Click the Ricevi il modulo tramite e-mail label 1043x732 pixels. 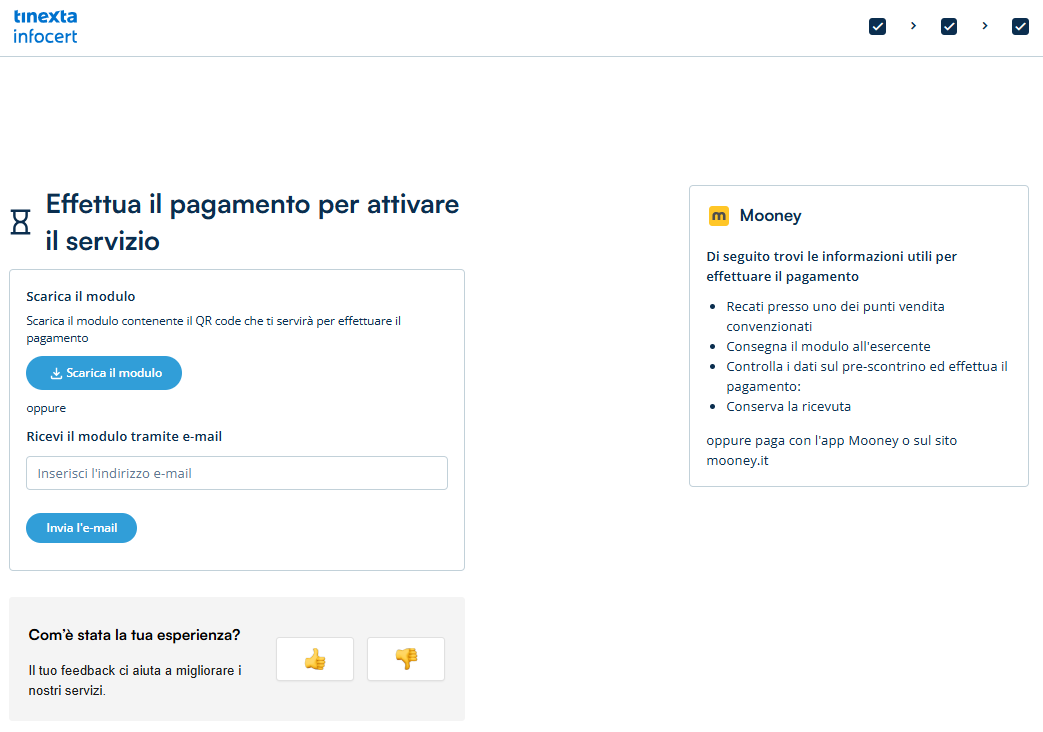click(124, 436)
